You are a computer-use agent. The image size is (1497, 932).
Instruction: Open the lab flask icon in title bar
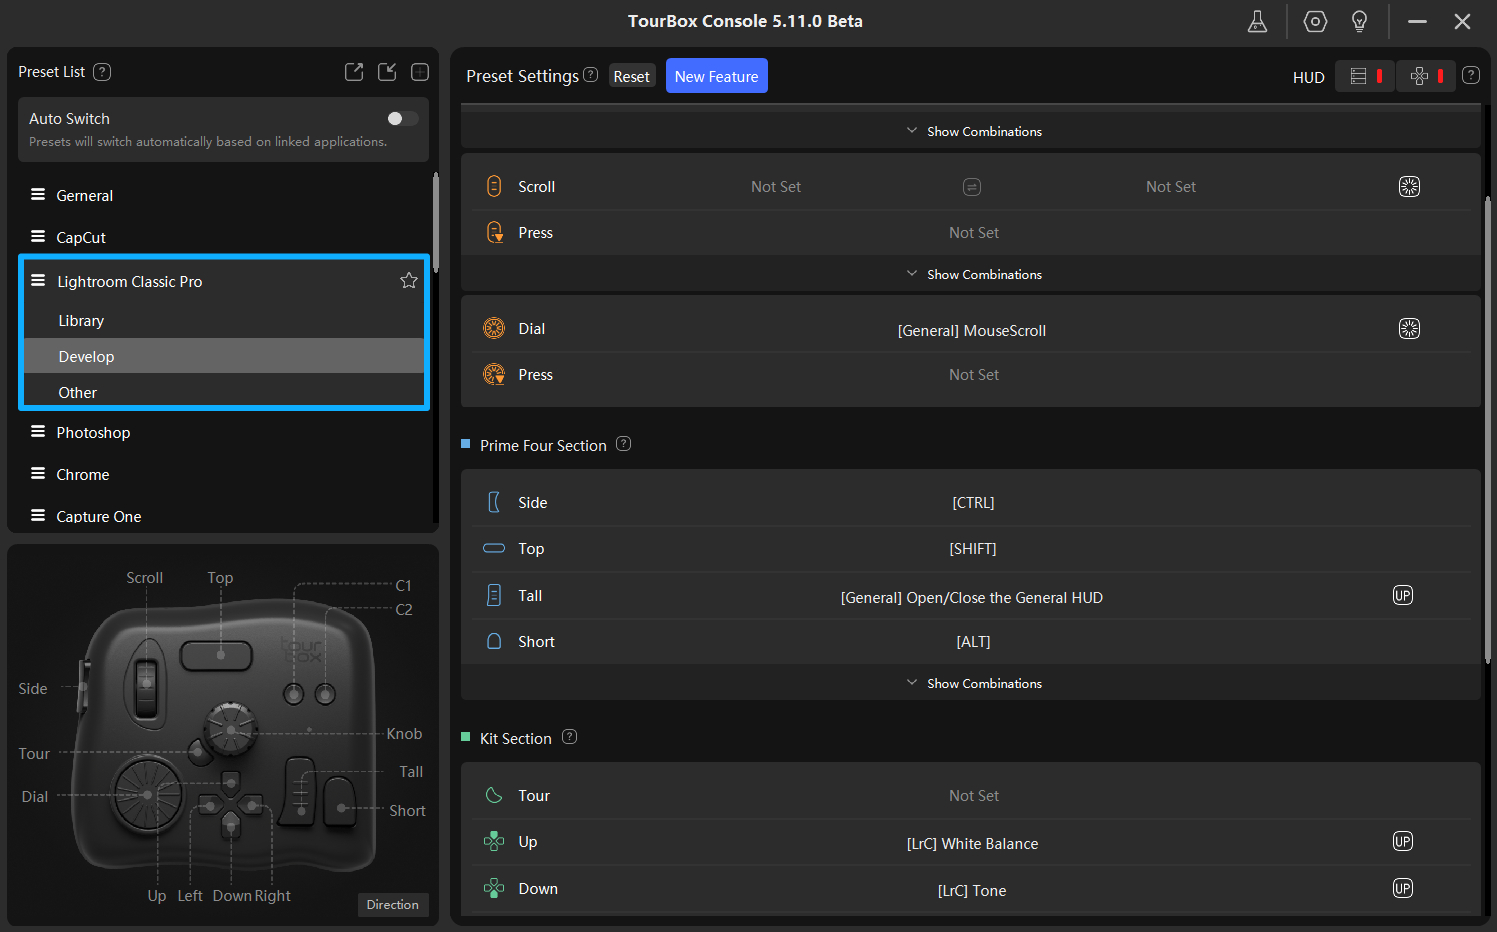click(x=1257, y=22)
